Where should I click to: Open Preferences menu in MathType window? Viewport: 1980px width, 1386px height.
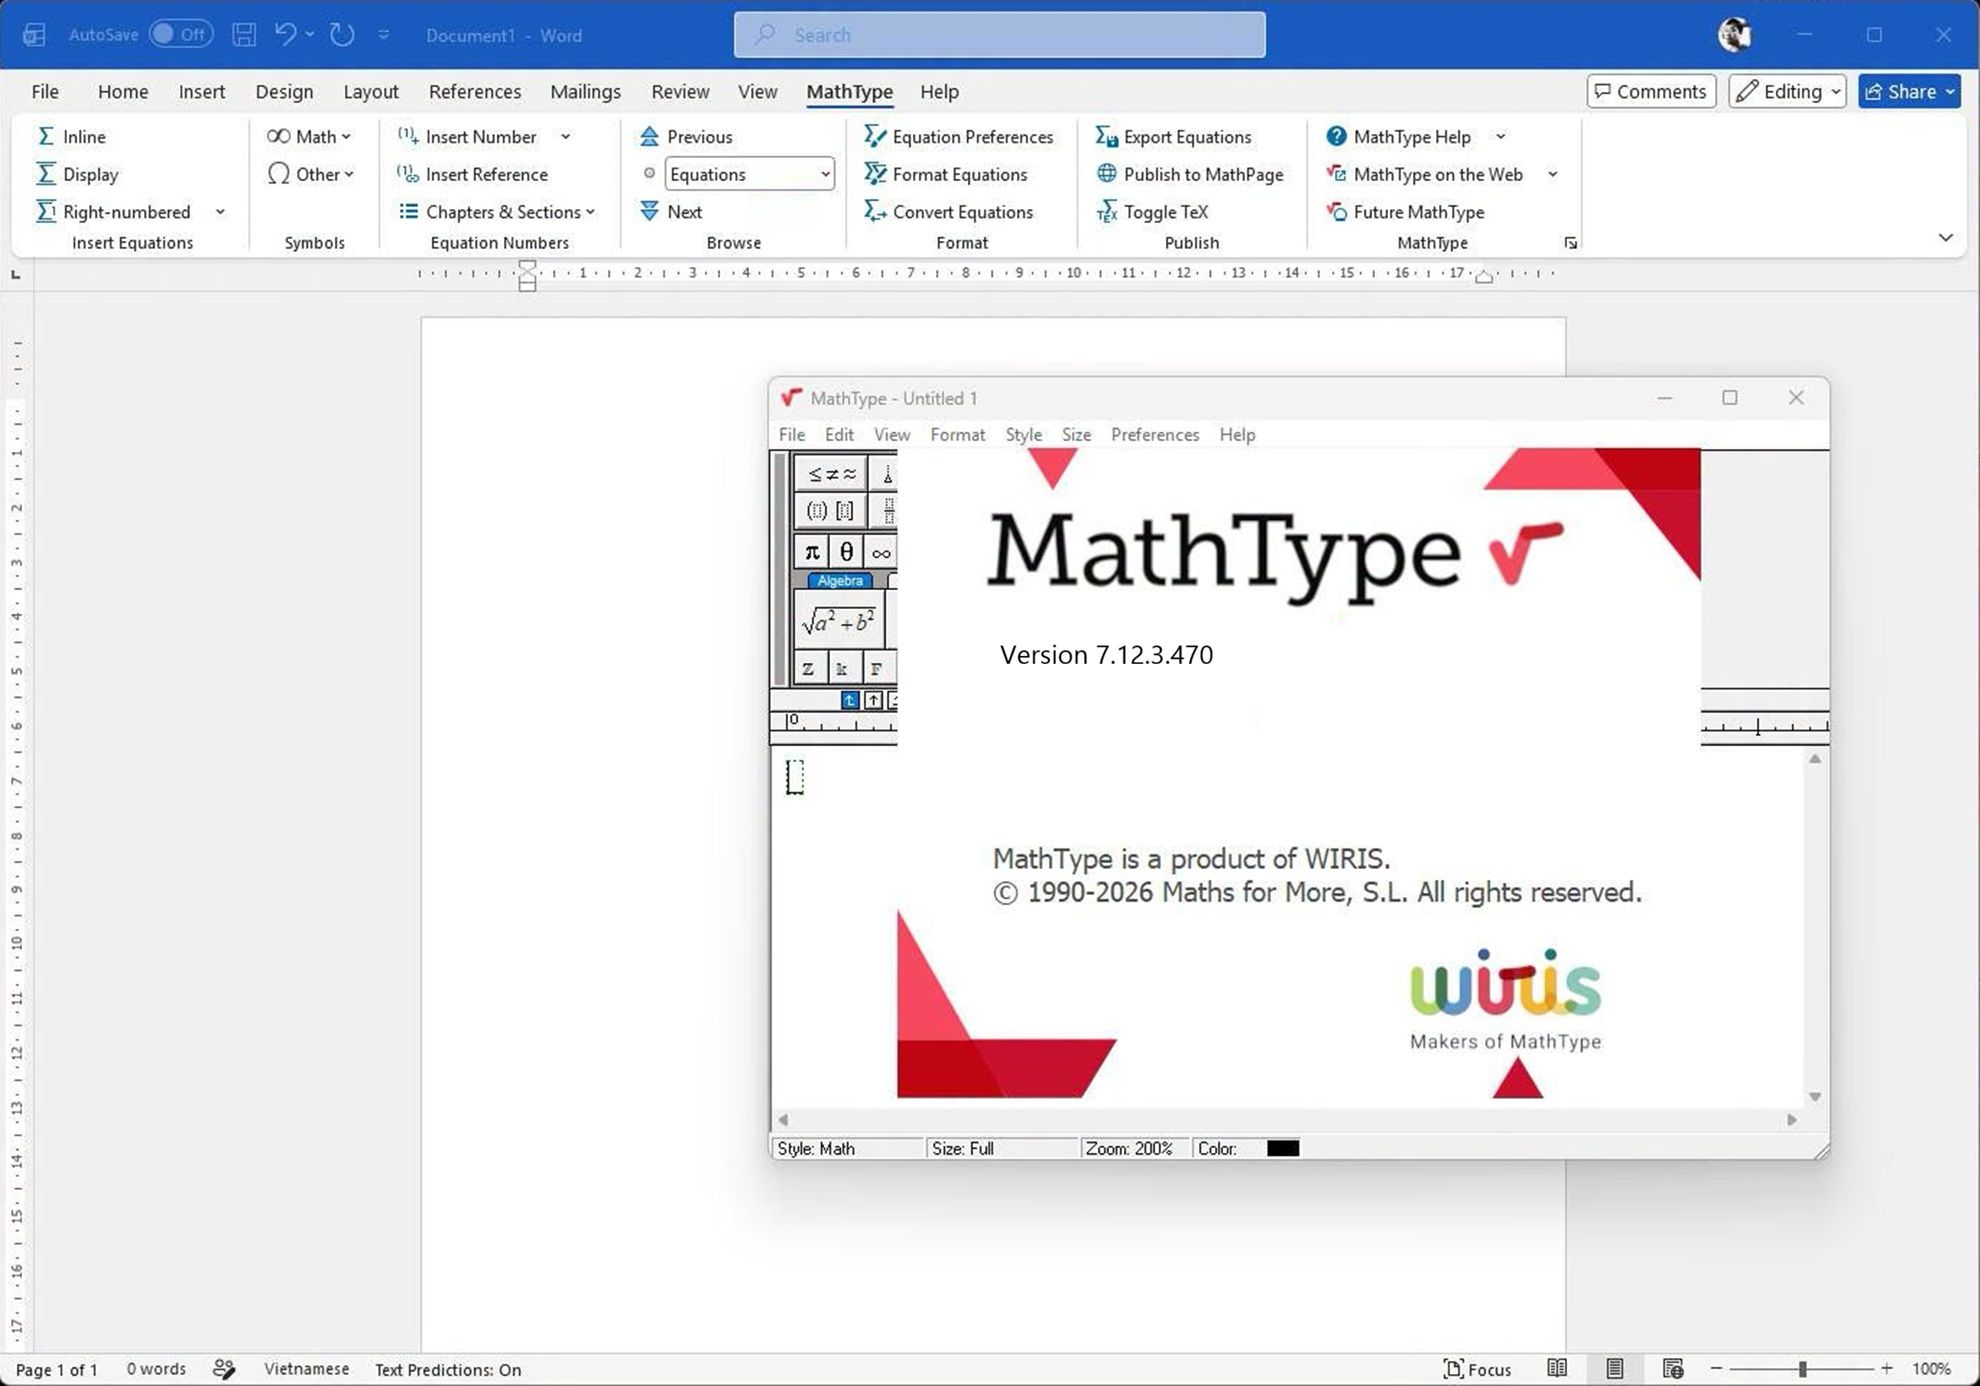click(x=1155, y=434)
